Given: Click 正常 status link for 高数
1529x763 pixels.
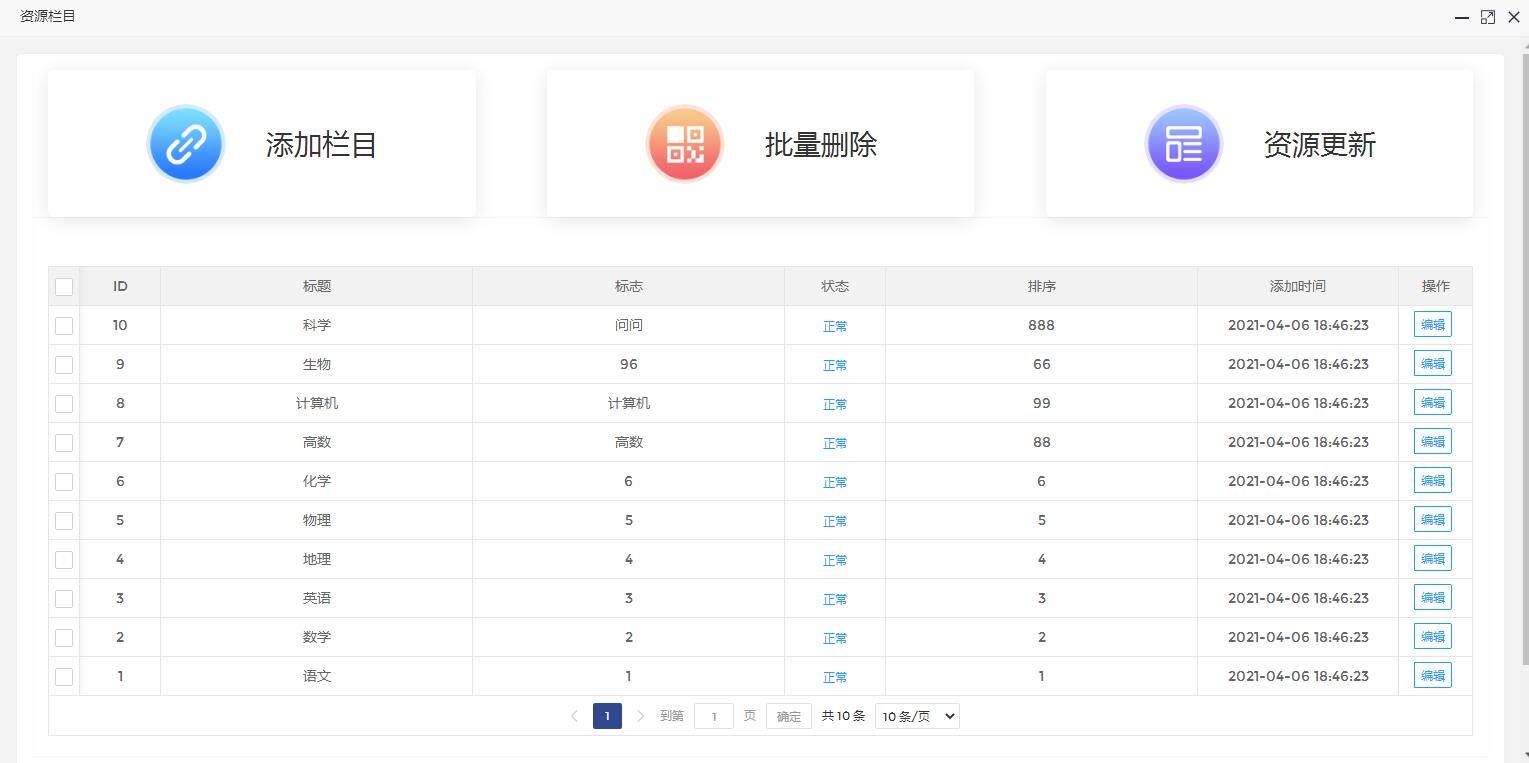Looking at the screenshot, I should [834, 443].
